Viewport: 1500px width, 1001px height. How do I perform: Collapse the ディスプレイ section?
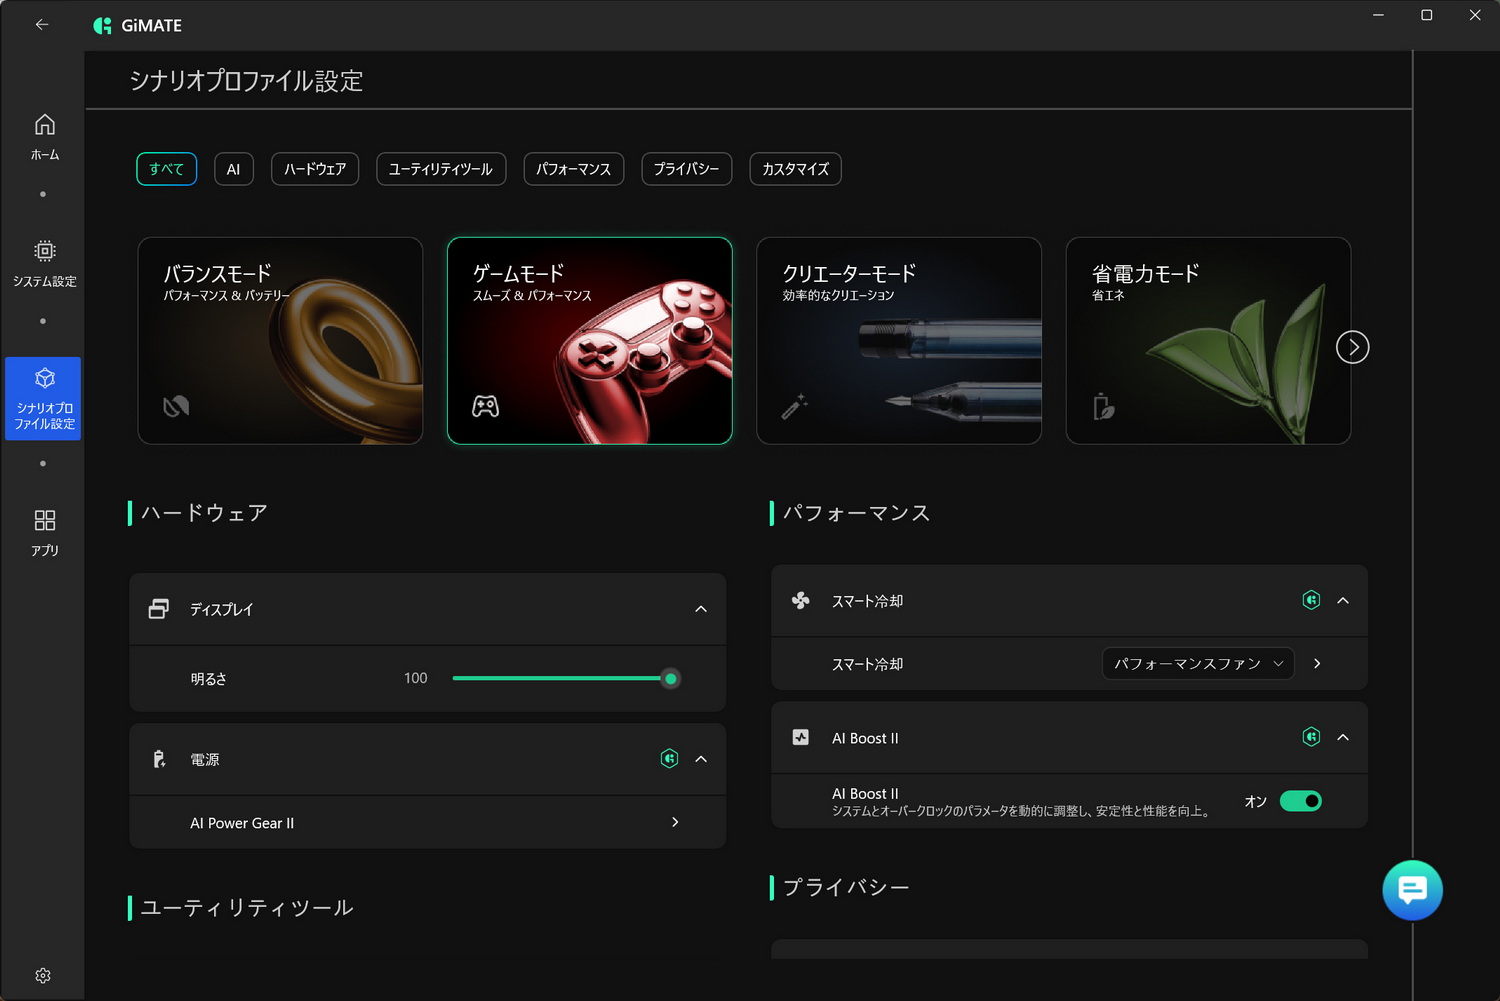[701, 609]
